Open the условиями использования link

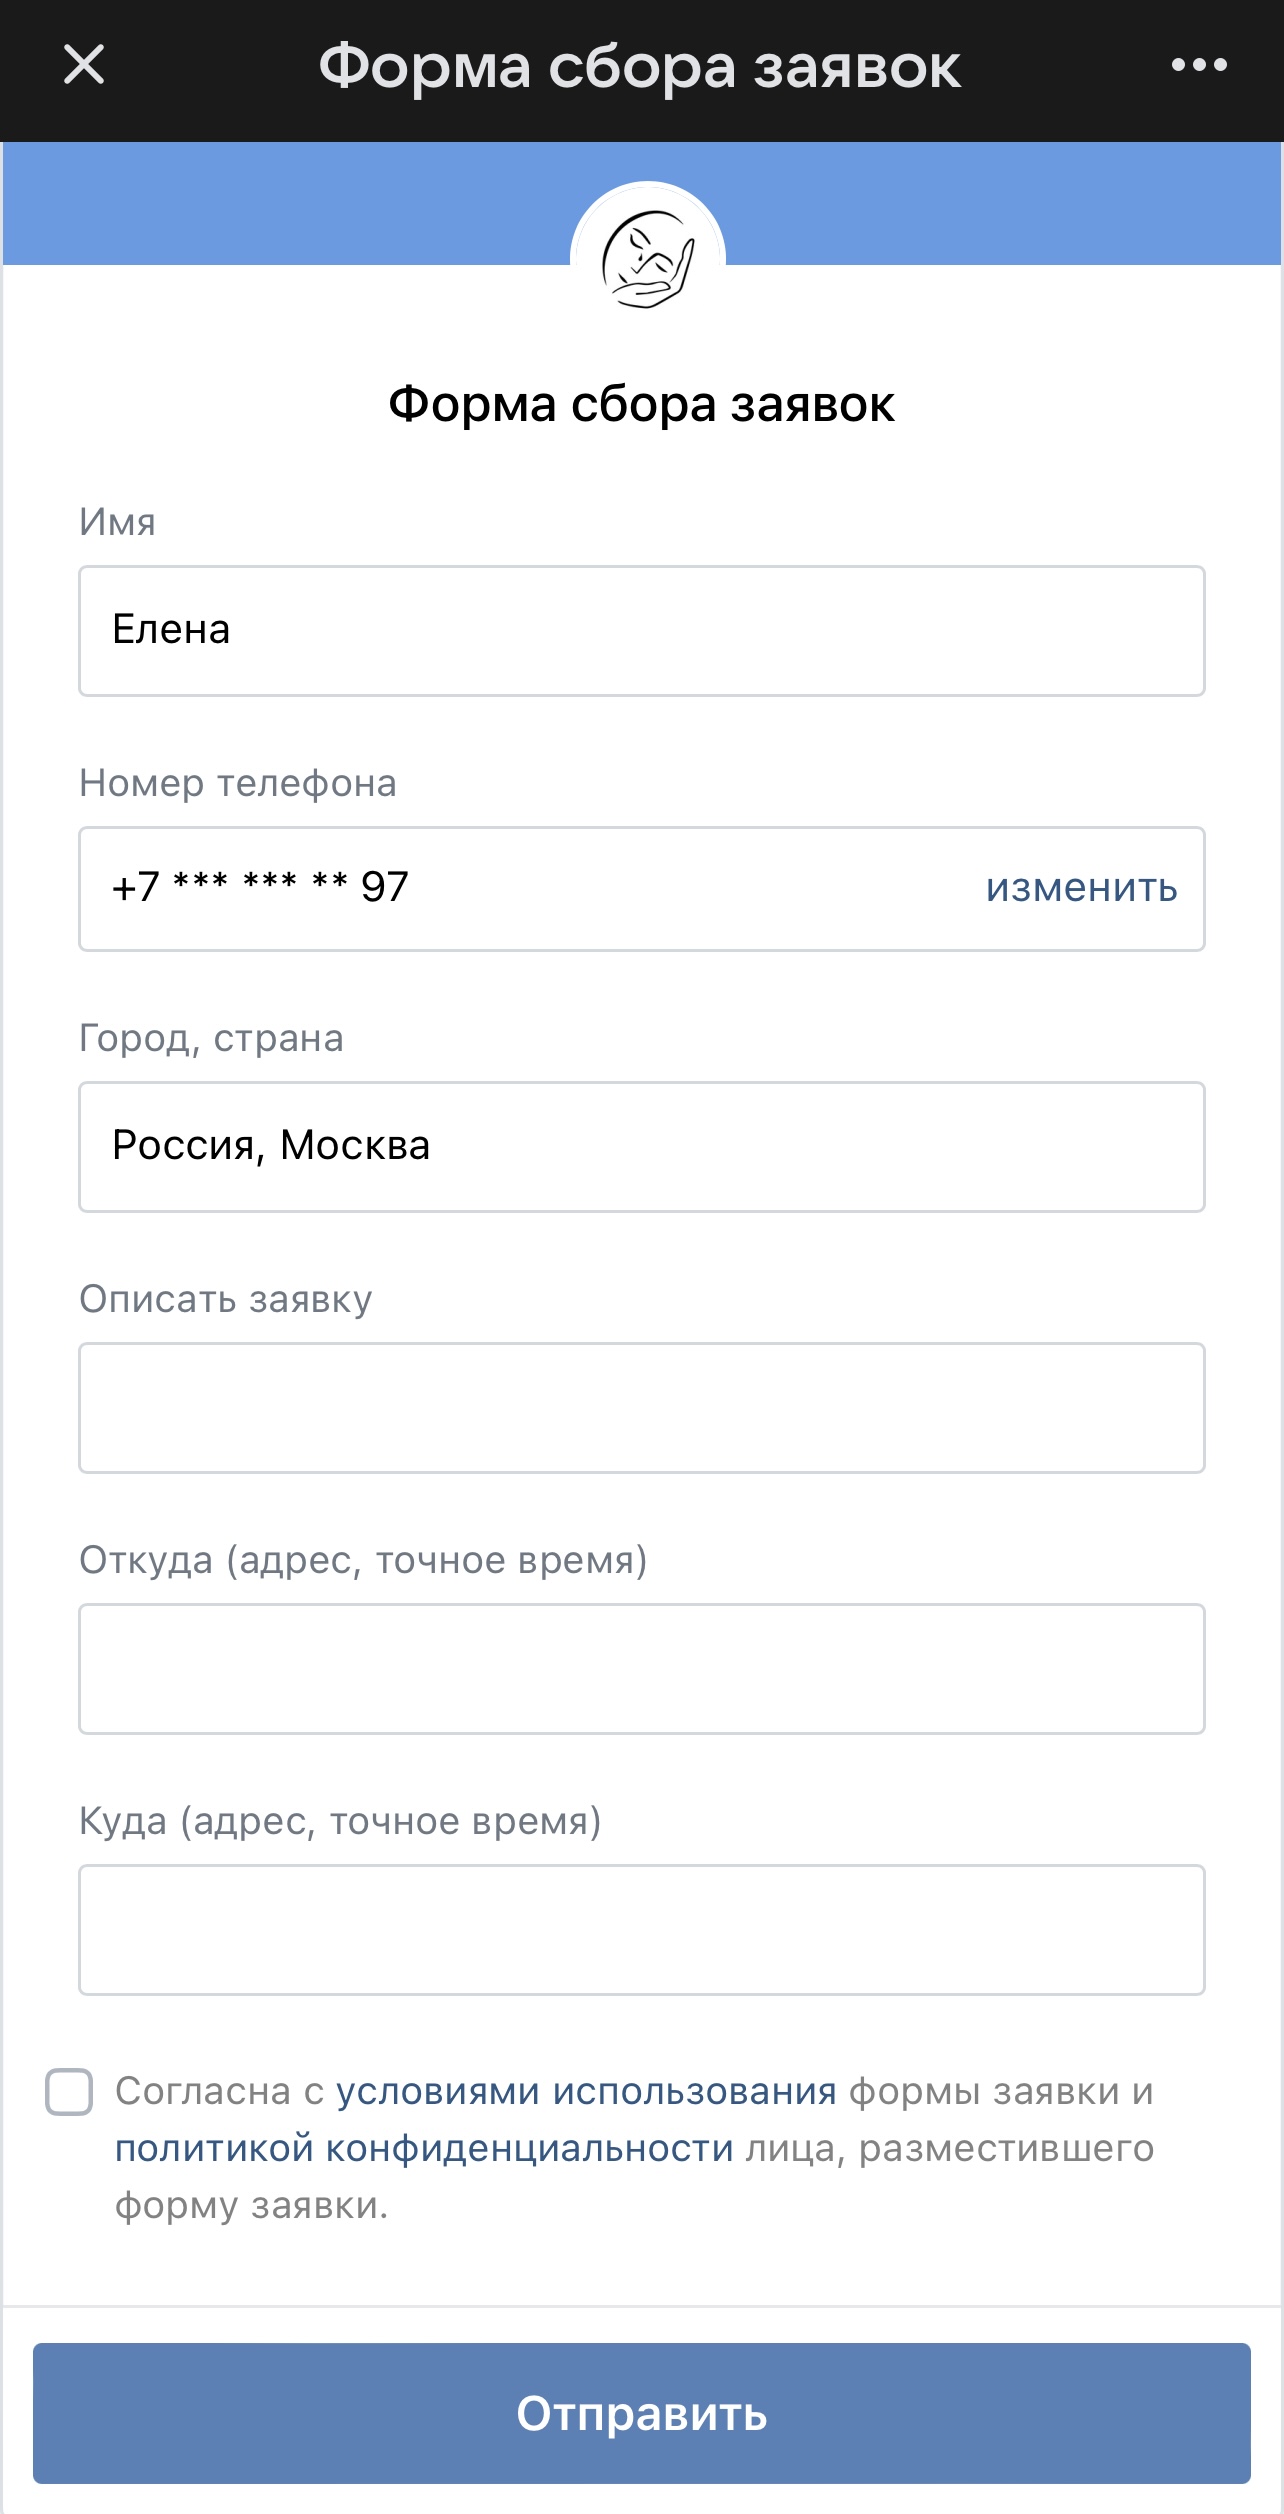(x=586, y=2091)
